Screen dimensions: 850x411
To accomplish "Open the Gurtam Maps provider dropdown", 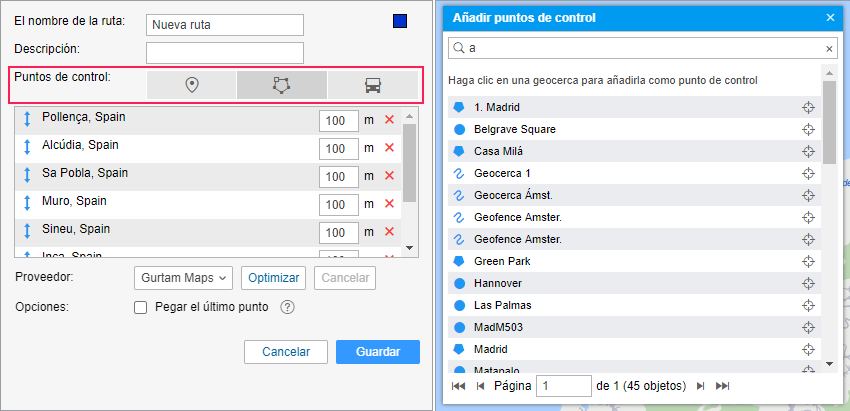I will 183,278.
